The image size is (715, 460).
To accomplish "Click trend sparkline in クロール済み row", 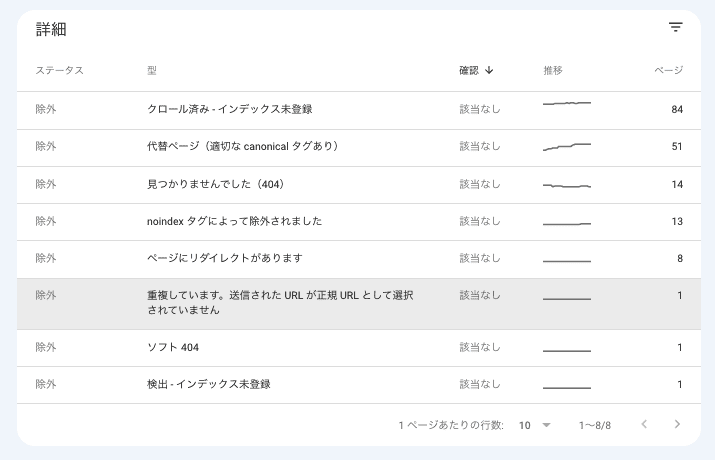I will pos(567,103).
